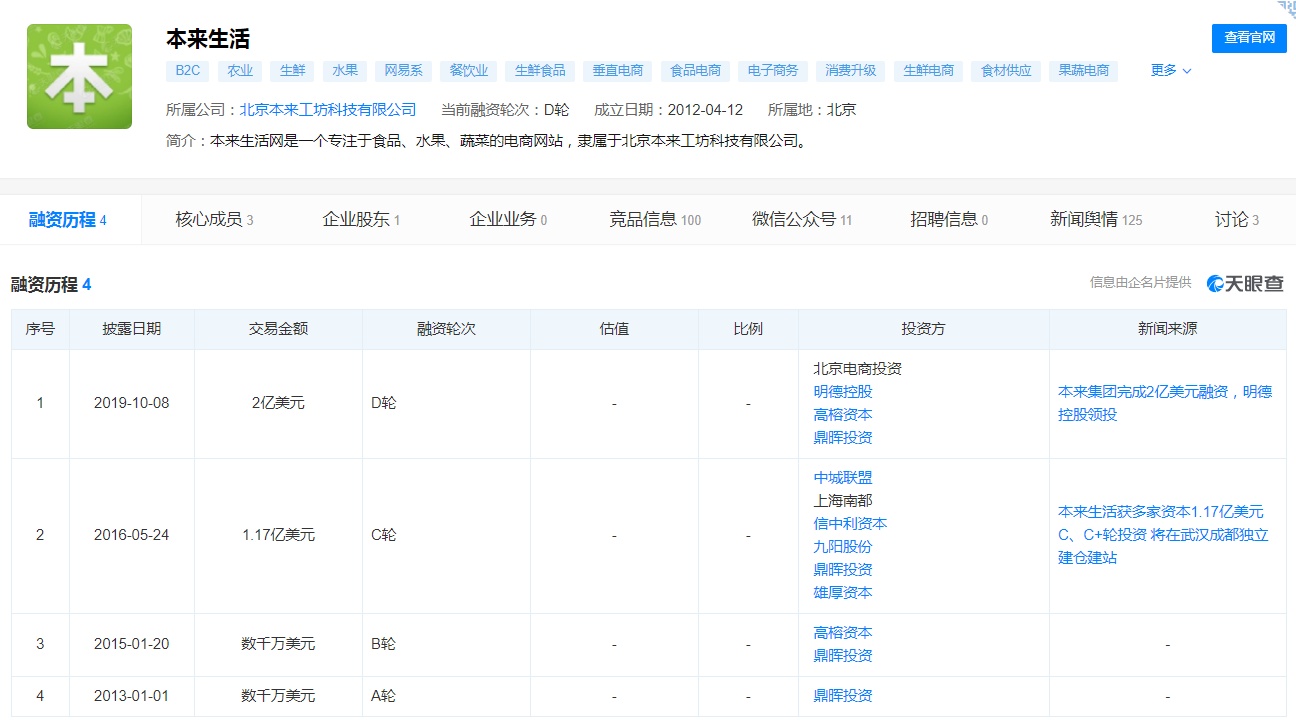The width and height of the screenshot is (1296, 728).
Task: Click the 查看官网 button
Action: [1249, 38]
